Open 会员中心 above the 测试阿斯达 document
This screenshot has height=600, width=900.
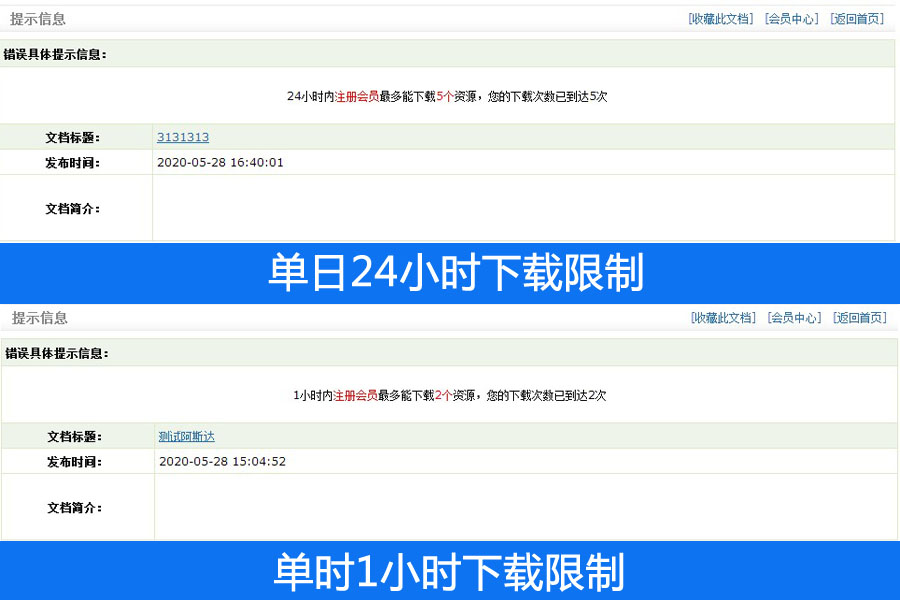(794, 318)
